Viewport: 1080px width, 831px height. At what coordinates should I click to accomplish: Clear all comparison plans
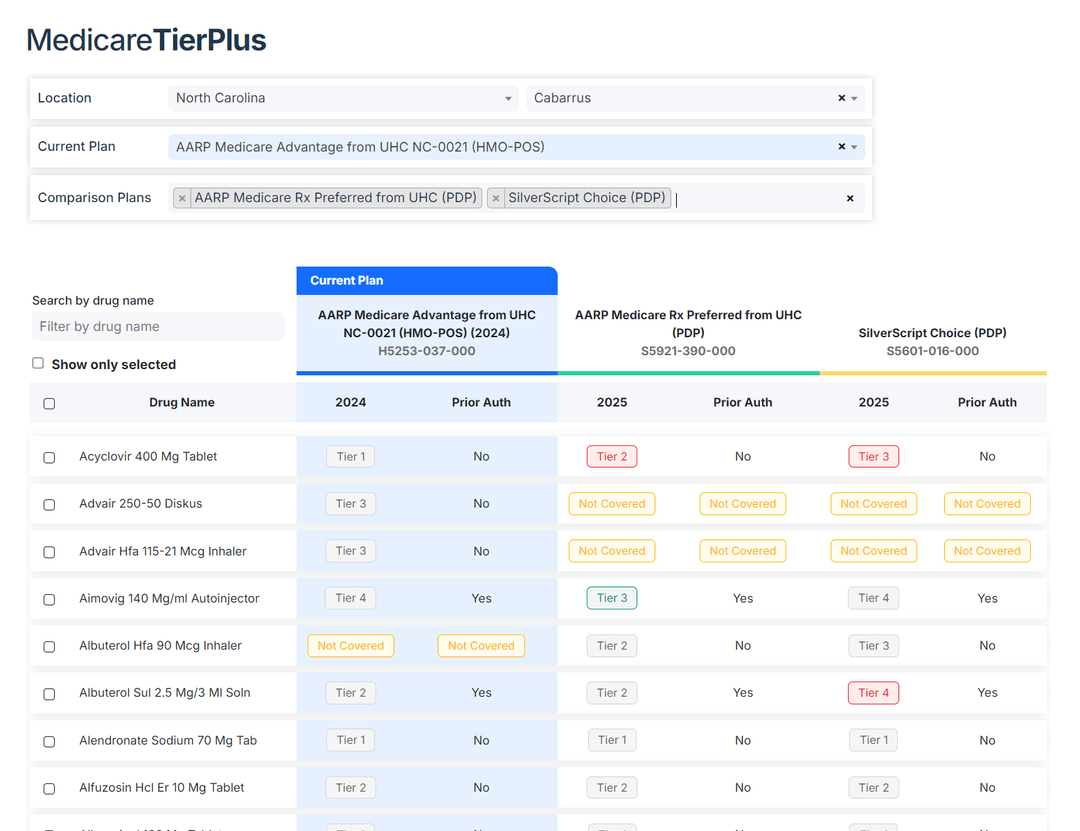[850, 198]
